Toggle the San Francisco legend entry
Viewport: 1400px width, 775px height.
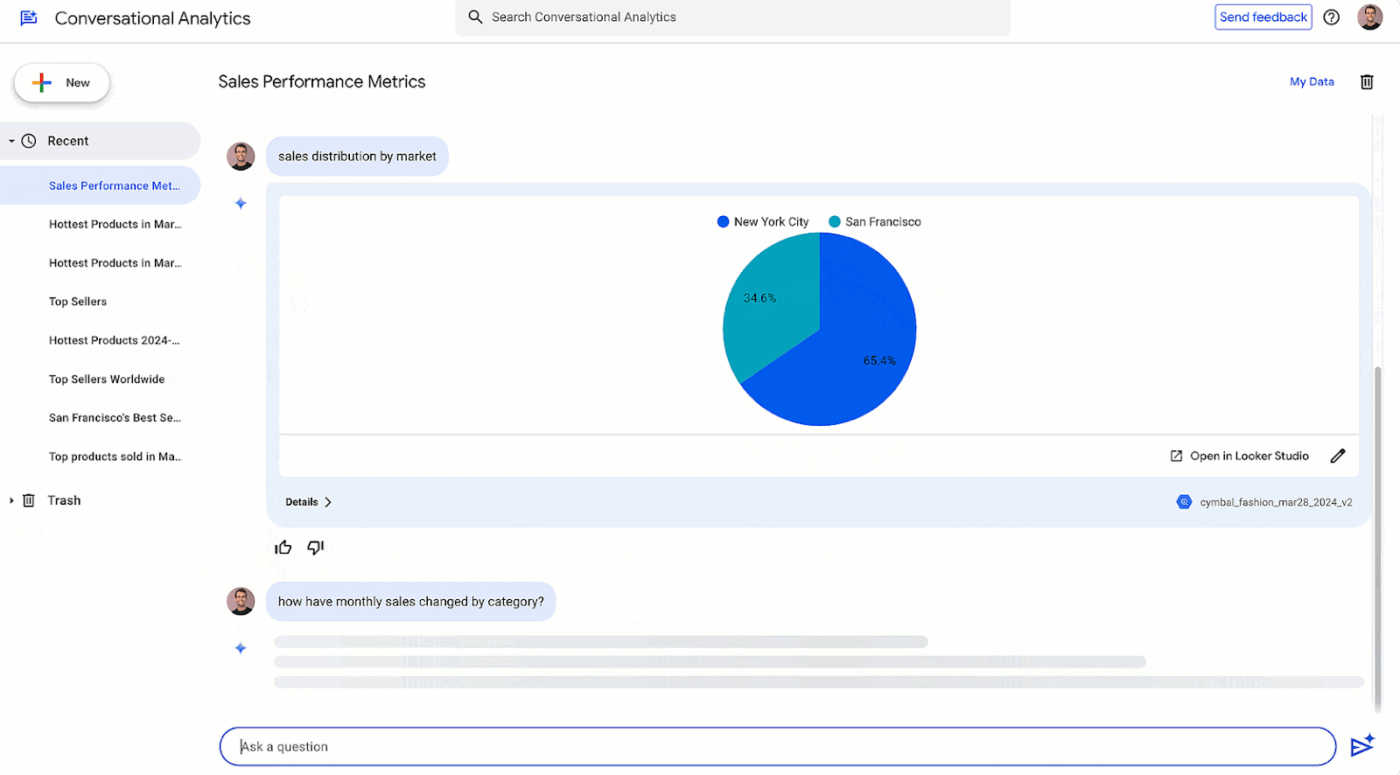[x=874, y=221]
